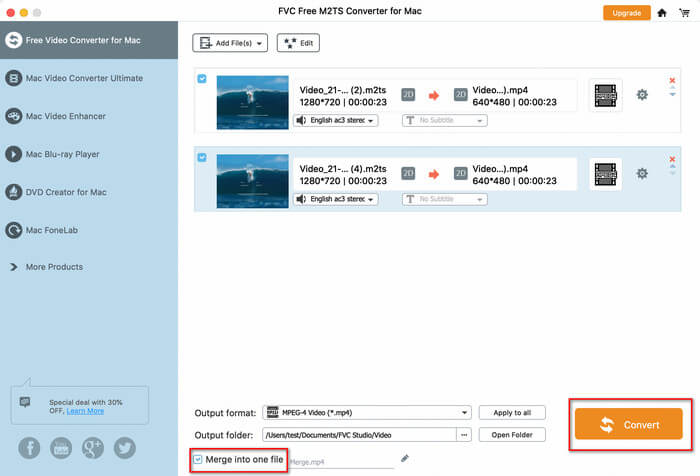Click the Edit button

[x=298, y=43]
